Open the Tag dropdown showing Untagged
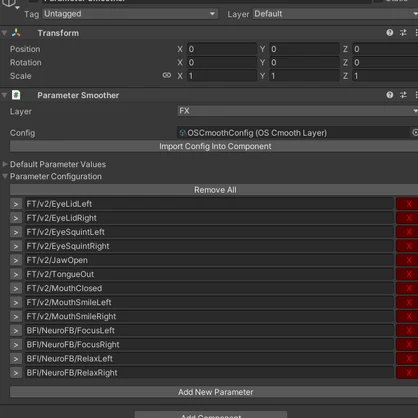Viewport: 418px width, 418px height. 130,14
